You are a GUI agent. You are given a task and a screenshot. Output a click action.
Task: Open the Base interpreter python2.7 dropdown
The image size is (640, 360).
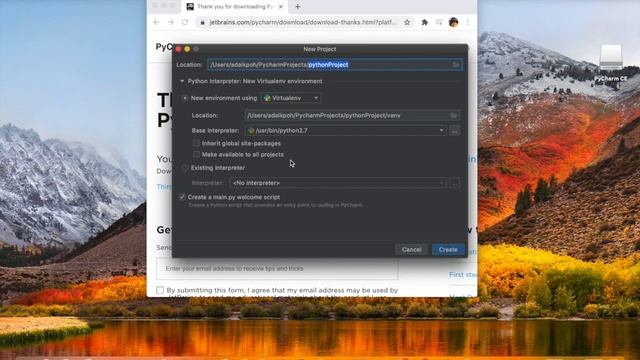pyautogui.click(x=345, y=131)
